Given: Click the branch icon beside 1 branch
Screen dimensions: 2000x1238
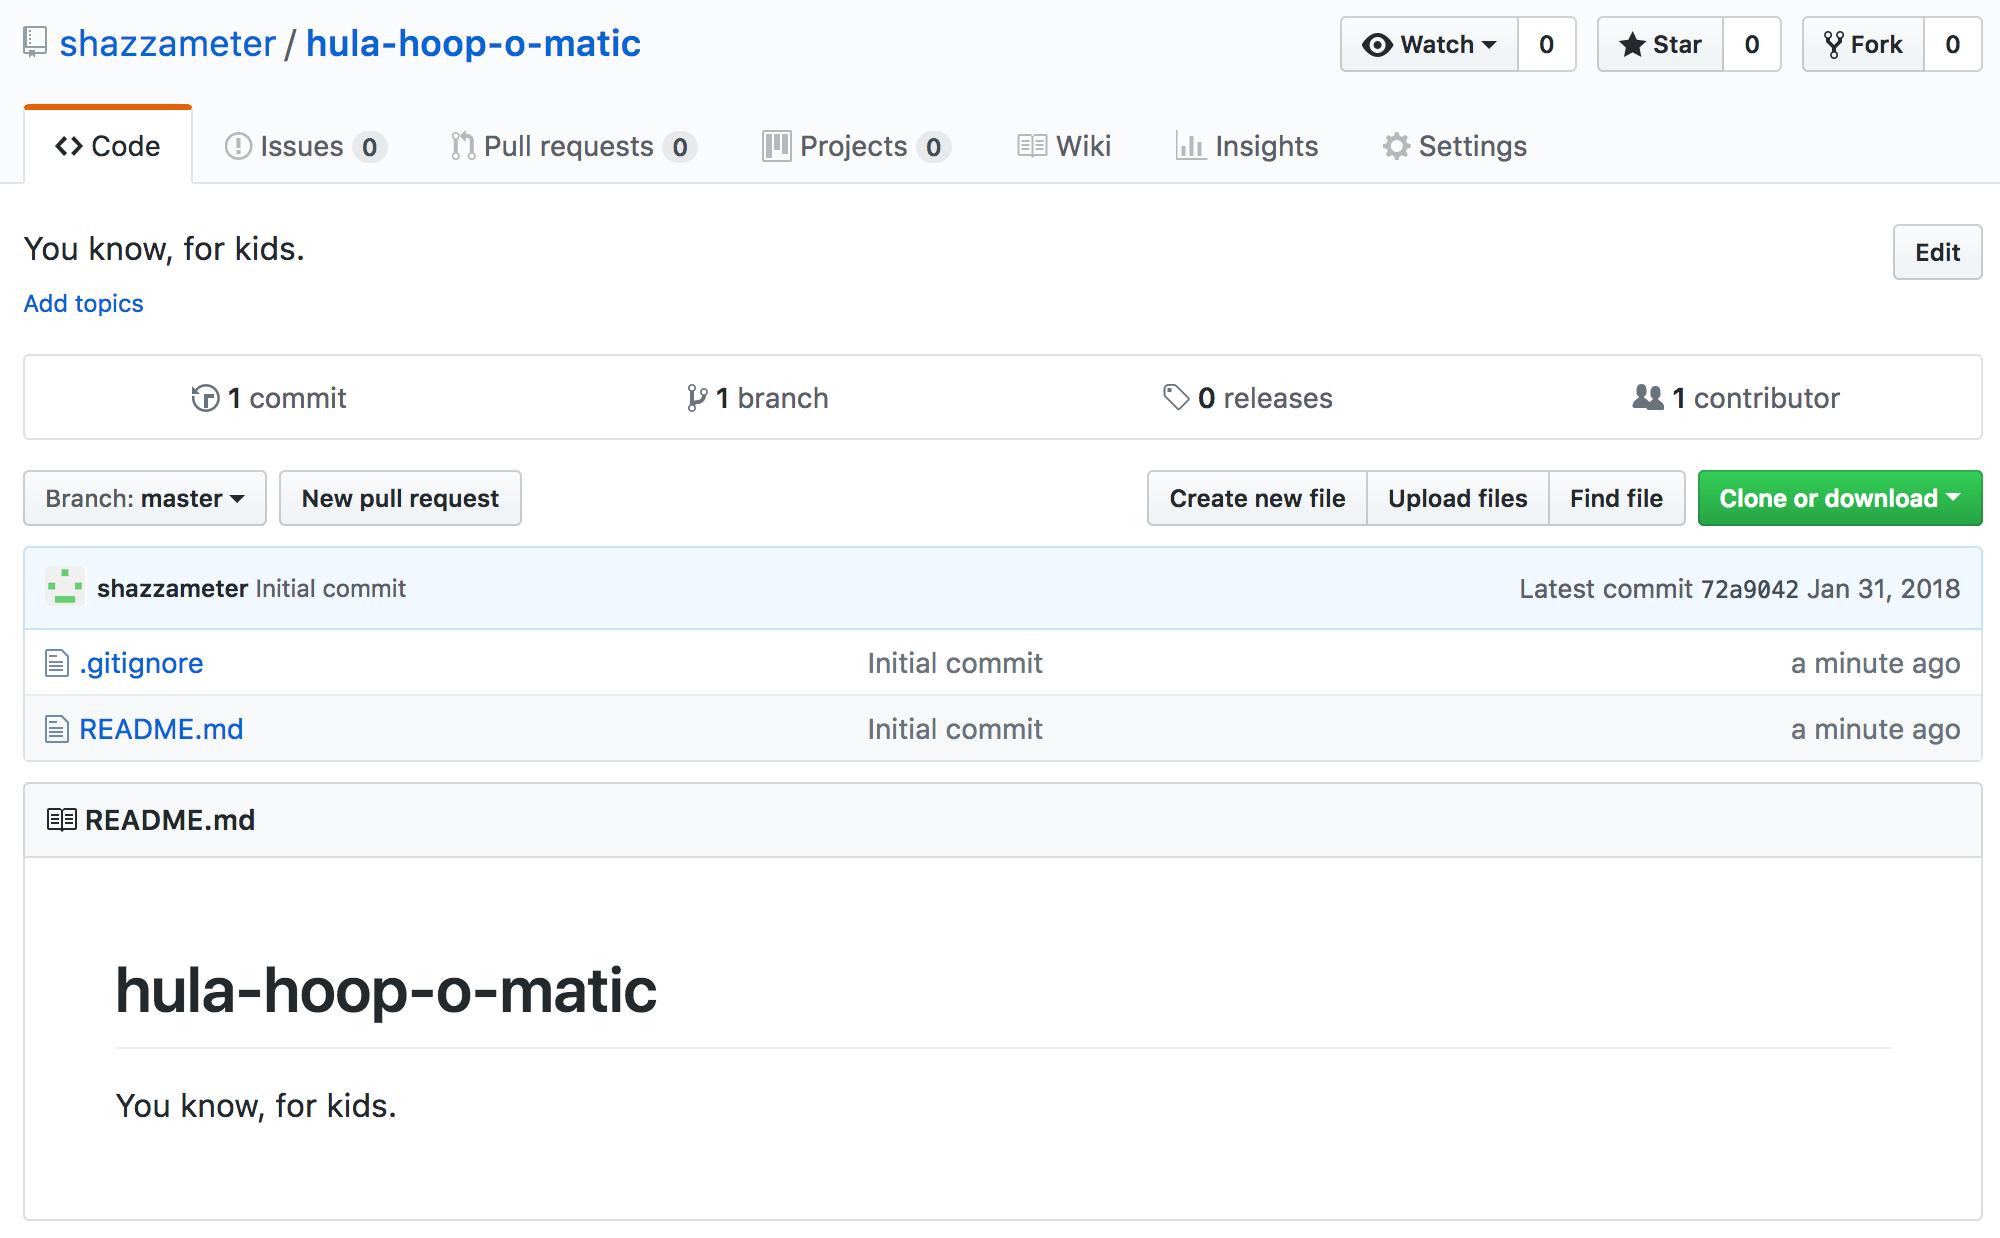Looking at the screenshot, I should coord(697,397).
